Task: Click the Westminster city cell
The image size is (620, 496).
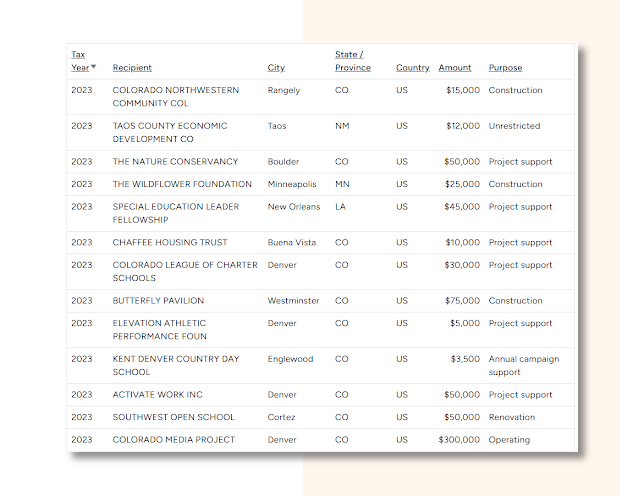Action: click(293, 301)
